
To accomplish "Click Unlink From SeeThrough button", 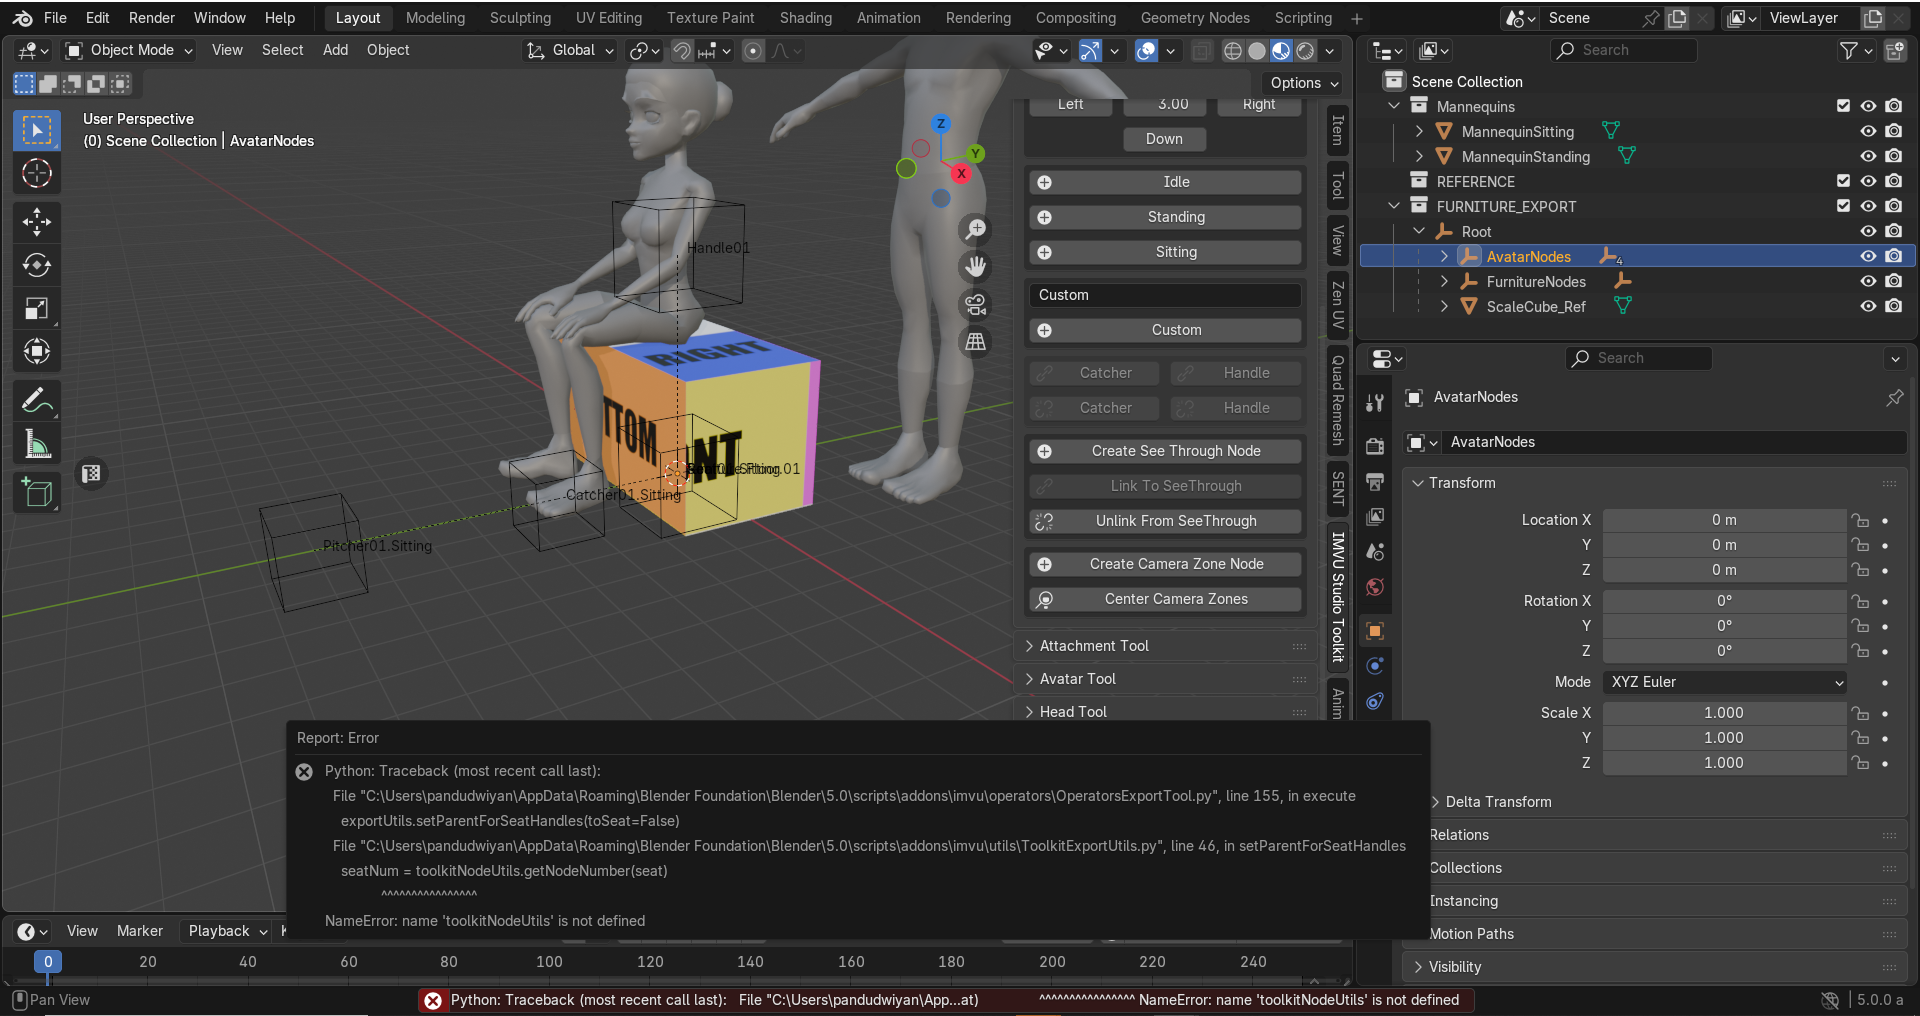I will click(x=1165, y=521).
